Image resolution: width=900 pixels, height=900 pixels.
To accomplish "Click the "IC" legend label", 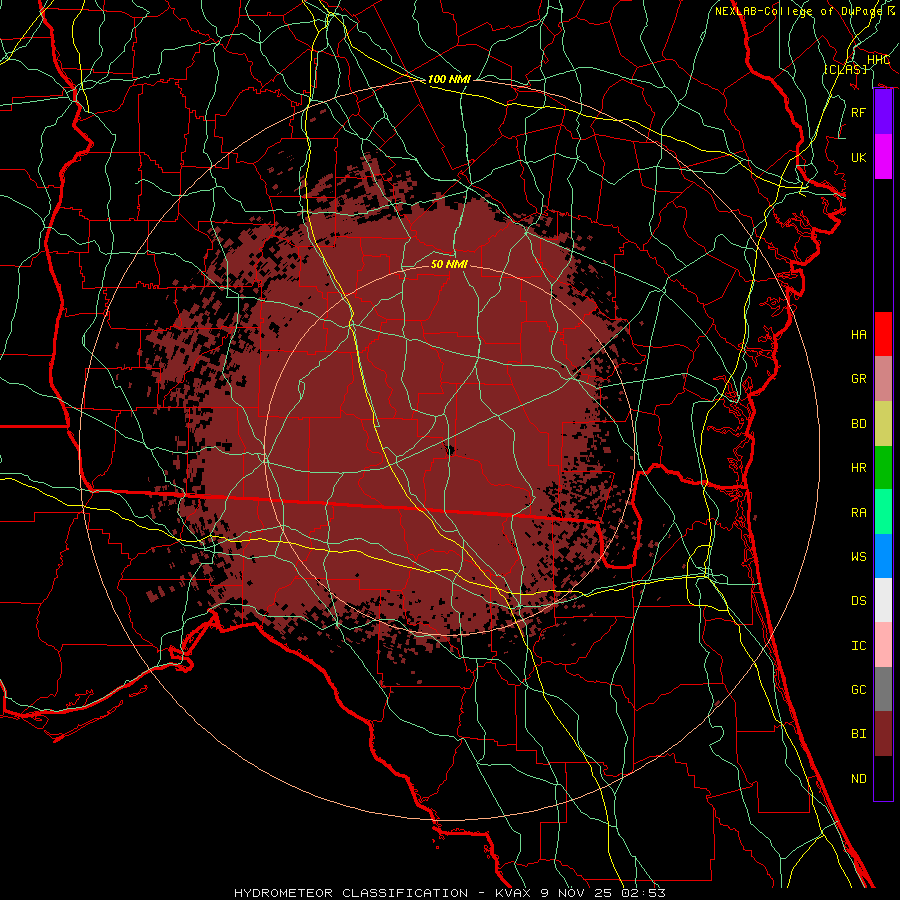I will coord(859,645).
